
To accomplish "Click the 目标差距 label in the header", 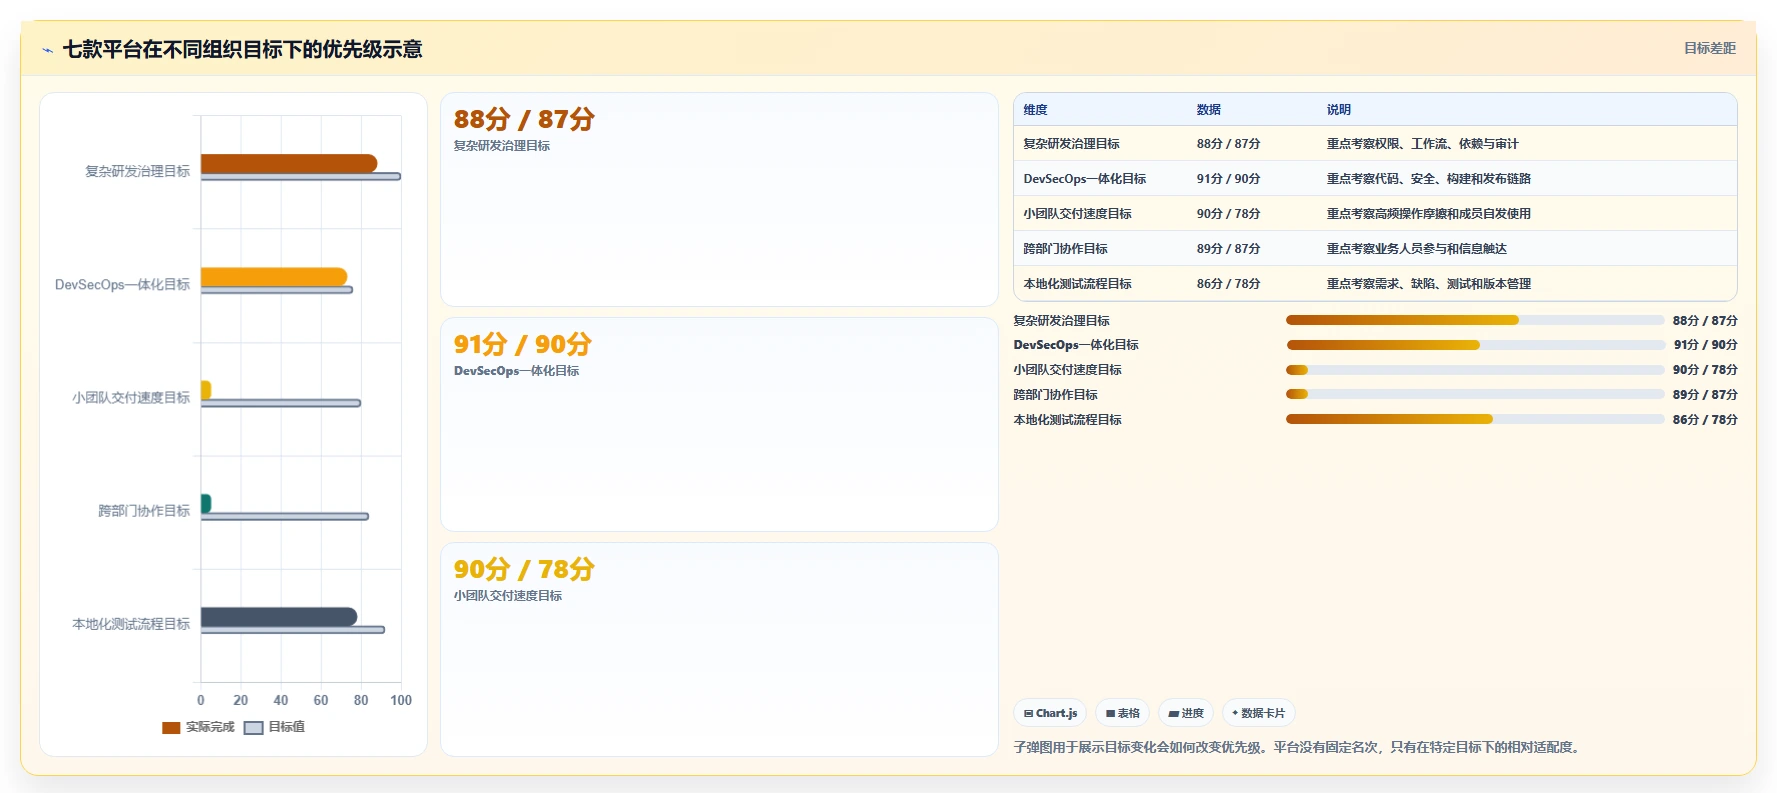I will [1709, 48].
